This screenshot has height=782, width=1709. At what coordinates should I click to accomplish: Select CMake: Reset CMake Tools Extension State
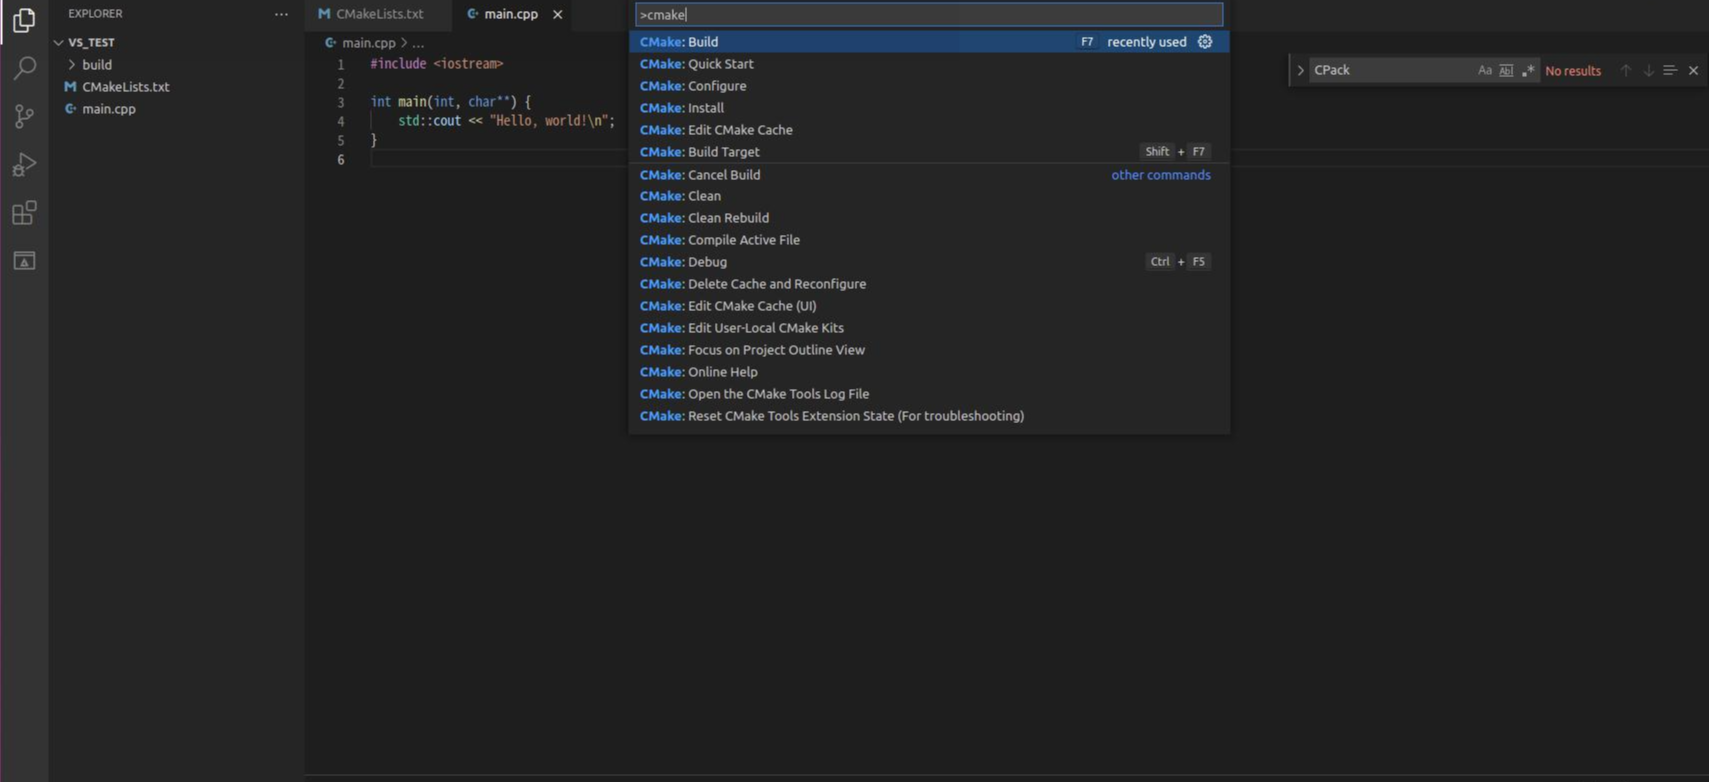pyautogui.click(x=929, y=416)
